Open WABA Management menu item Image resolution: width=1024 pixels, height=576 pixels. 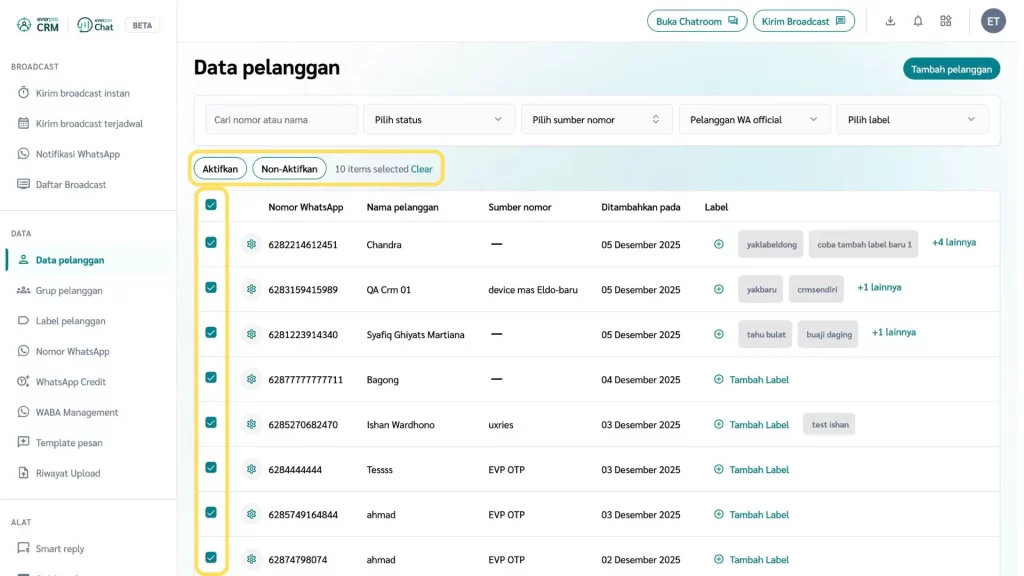76,412
